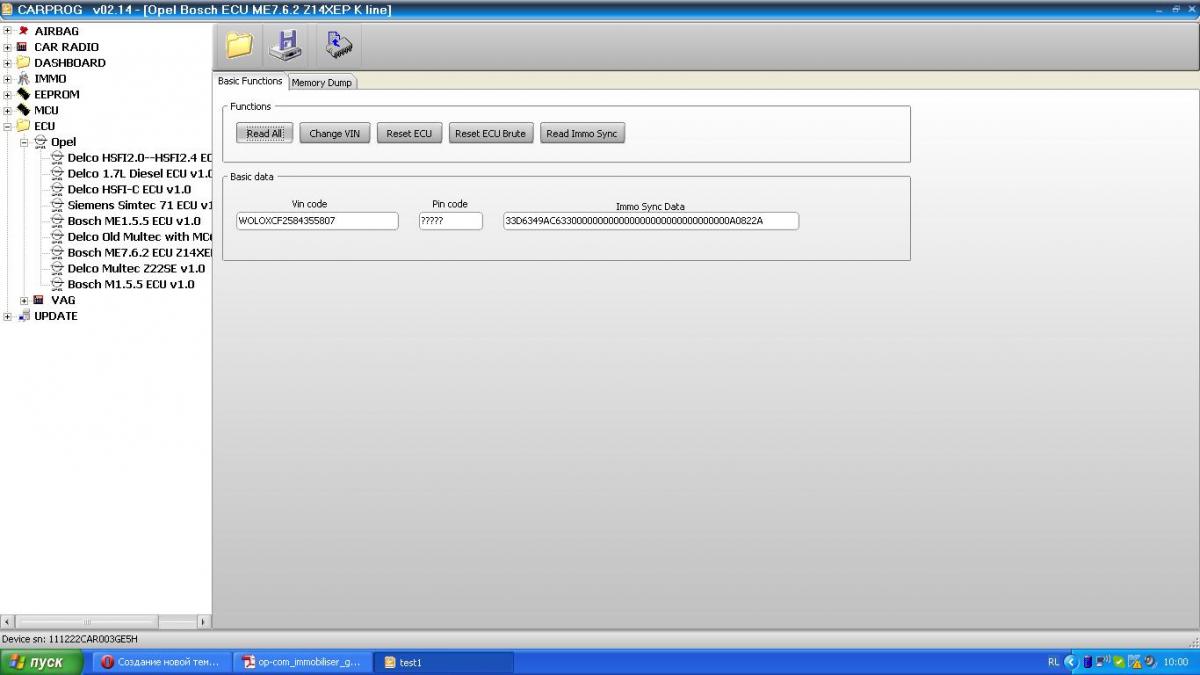
Task: Collapse the ECU tree node
Action: [x=8, y=126]
